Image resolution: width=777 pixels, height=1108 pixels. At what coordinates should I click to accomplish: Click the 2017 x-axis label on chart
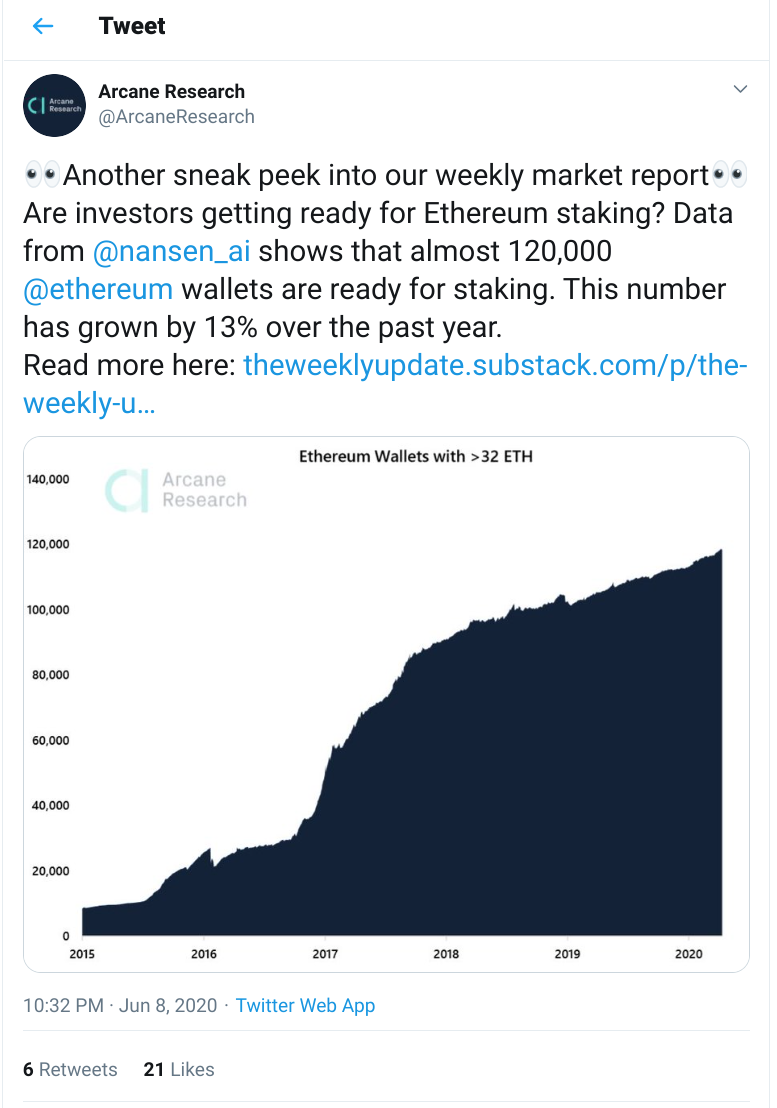[325, 954]
